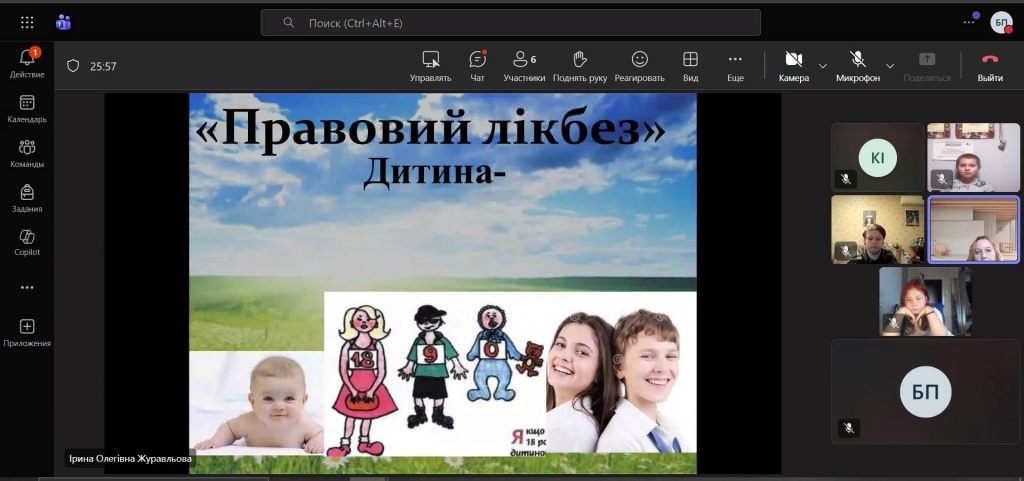
Task: Click Выйти to leave the meeting
Action: (990, 67)
